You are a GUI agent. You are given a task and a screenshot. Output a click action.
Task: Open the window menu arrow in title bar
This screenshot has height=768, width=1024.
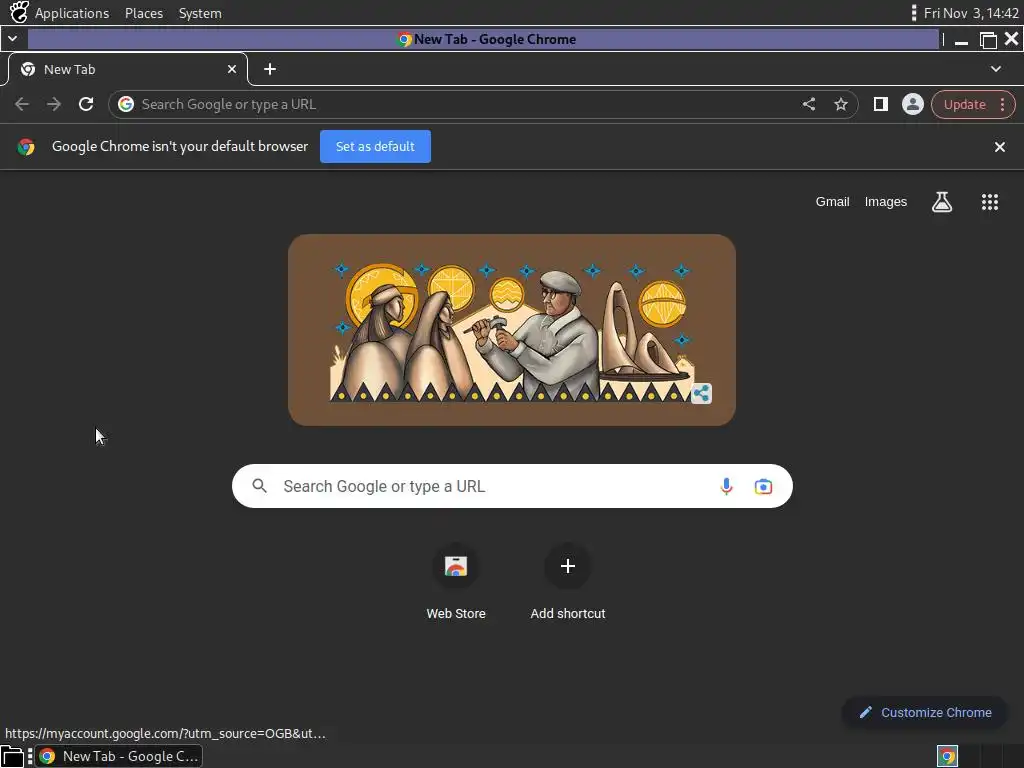(12, 39)
